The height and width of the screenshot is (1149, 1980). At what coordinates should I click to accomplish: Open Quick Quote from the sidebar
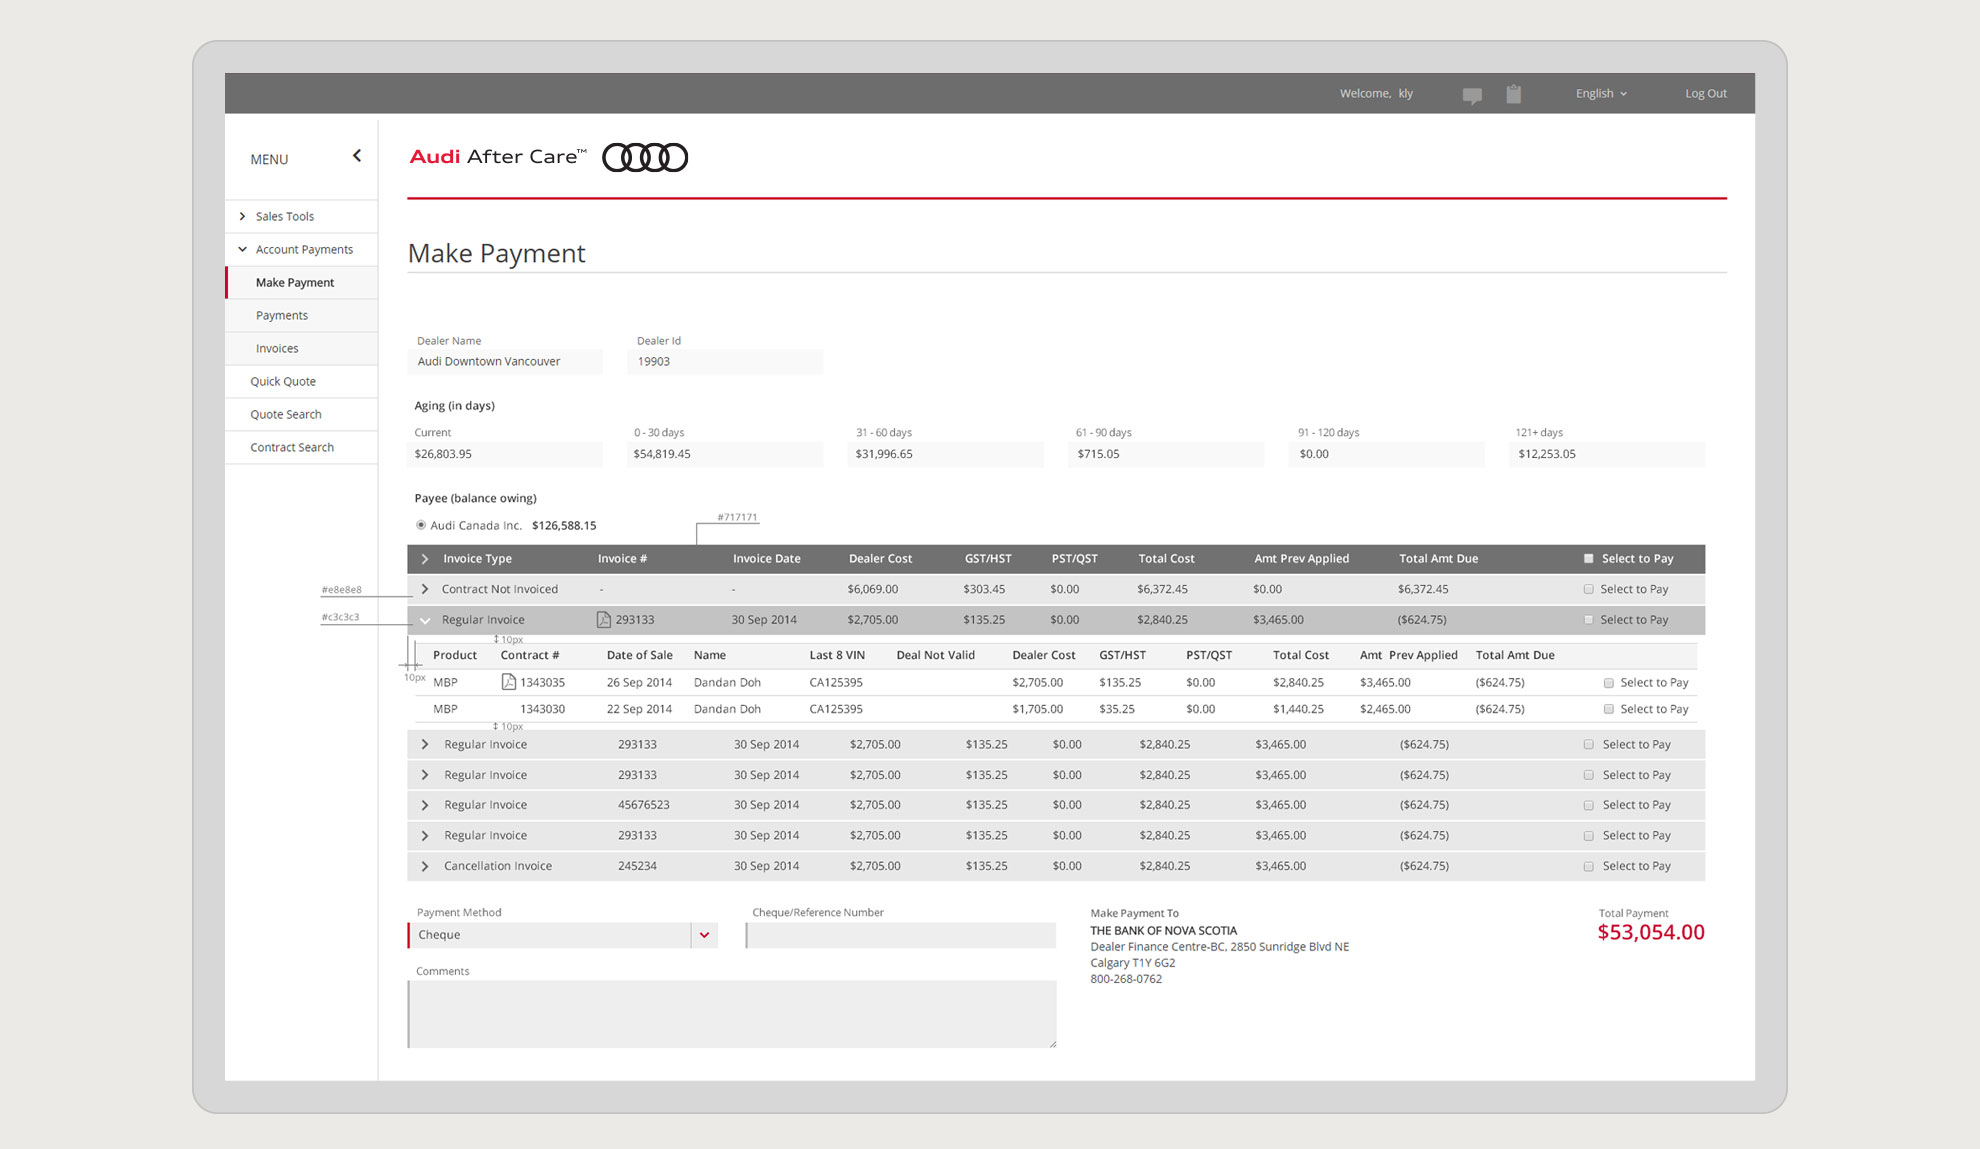301,381
